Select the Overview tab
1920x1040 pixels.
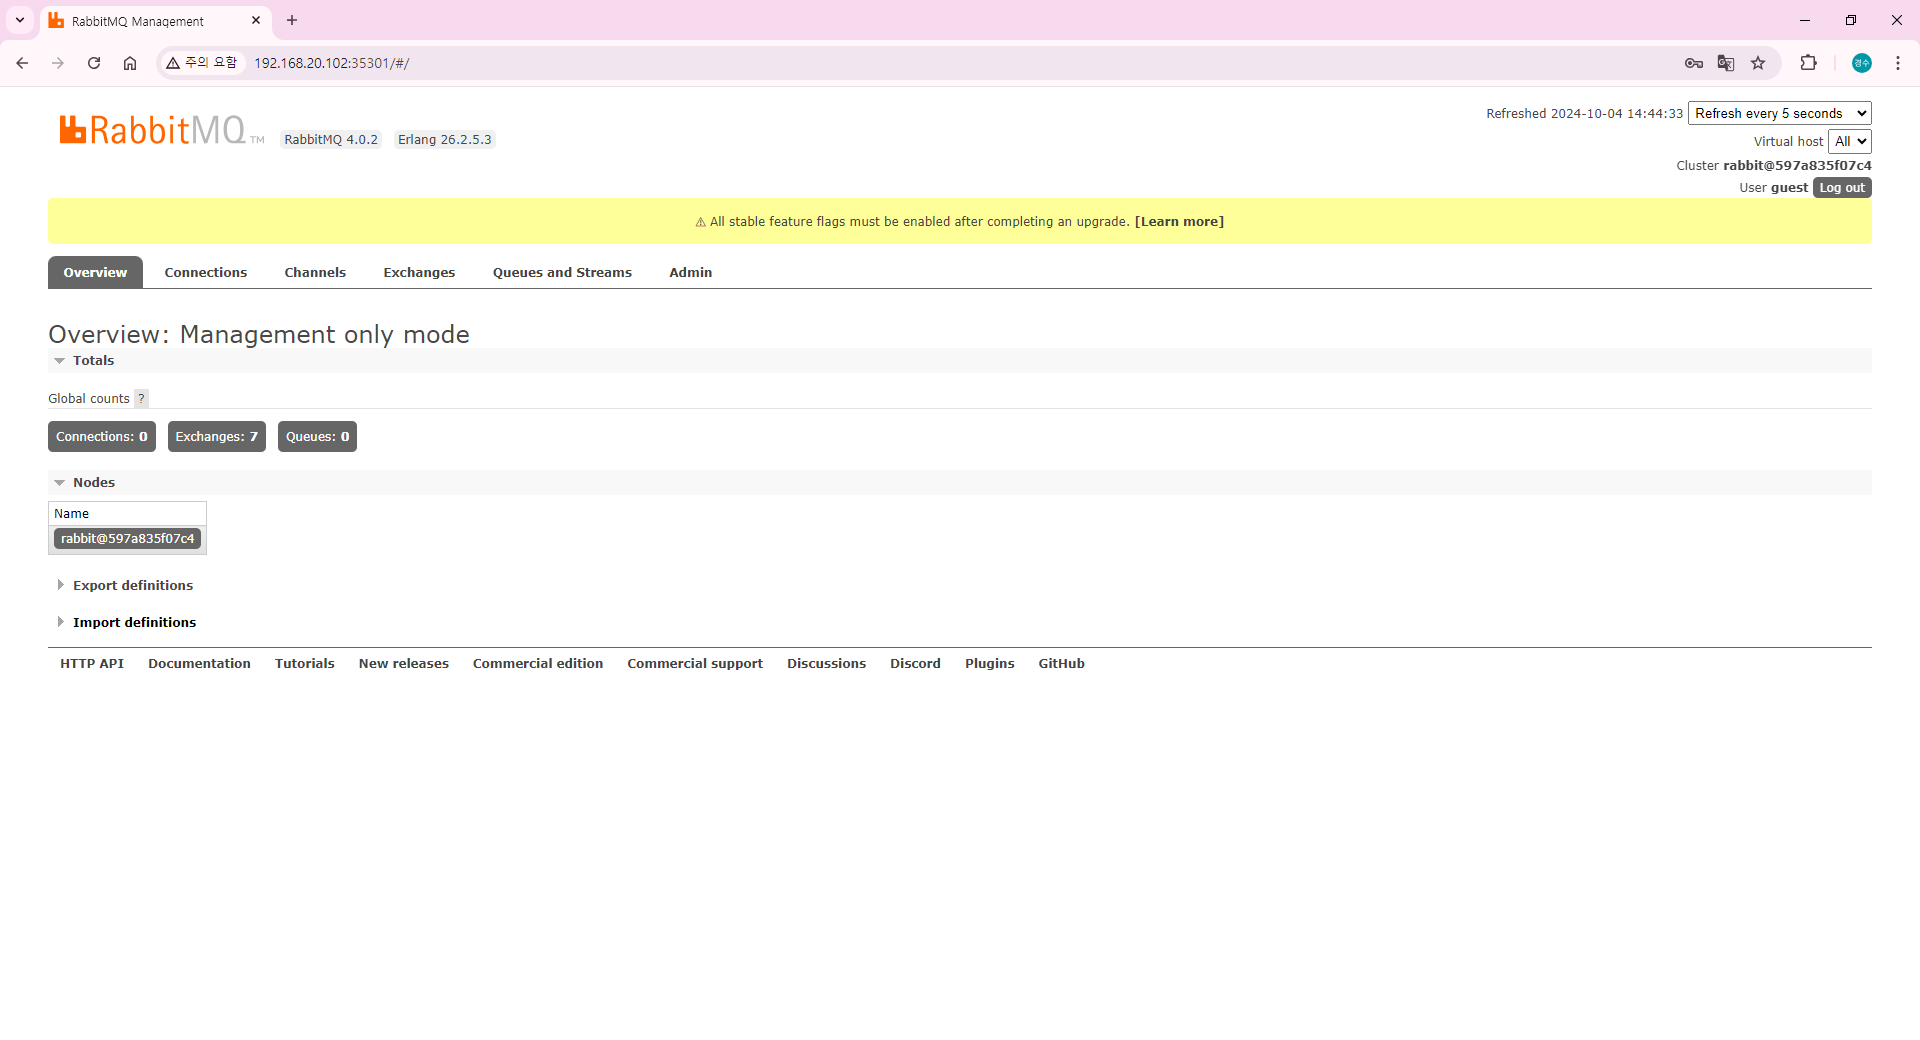95,272
